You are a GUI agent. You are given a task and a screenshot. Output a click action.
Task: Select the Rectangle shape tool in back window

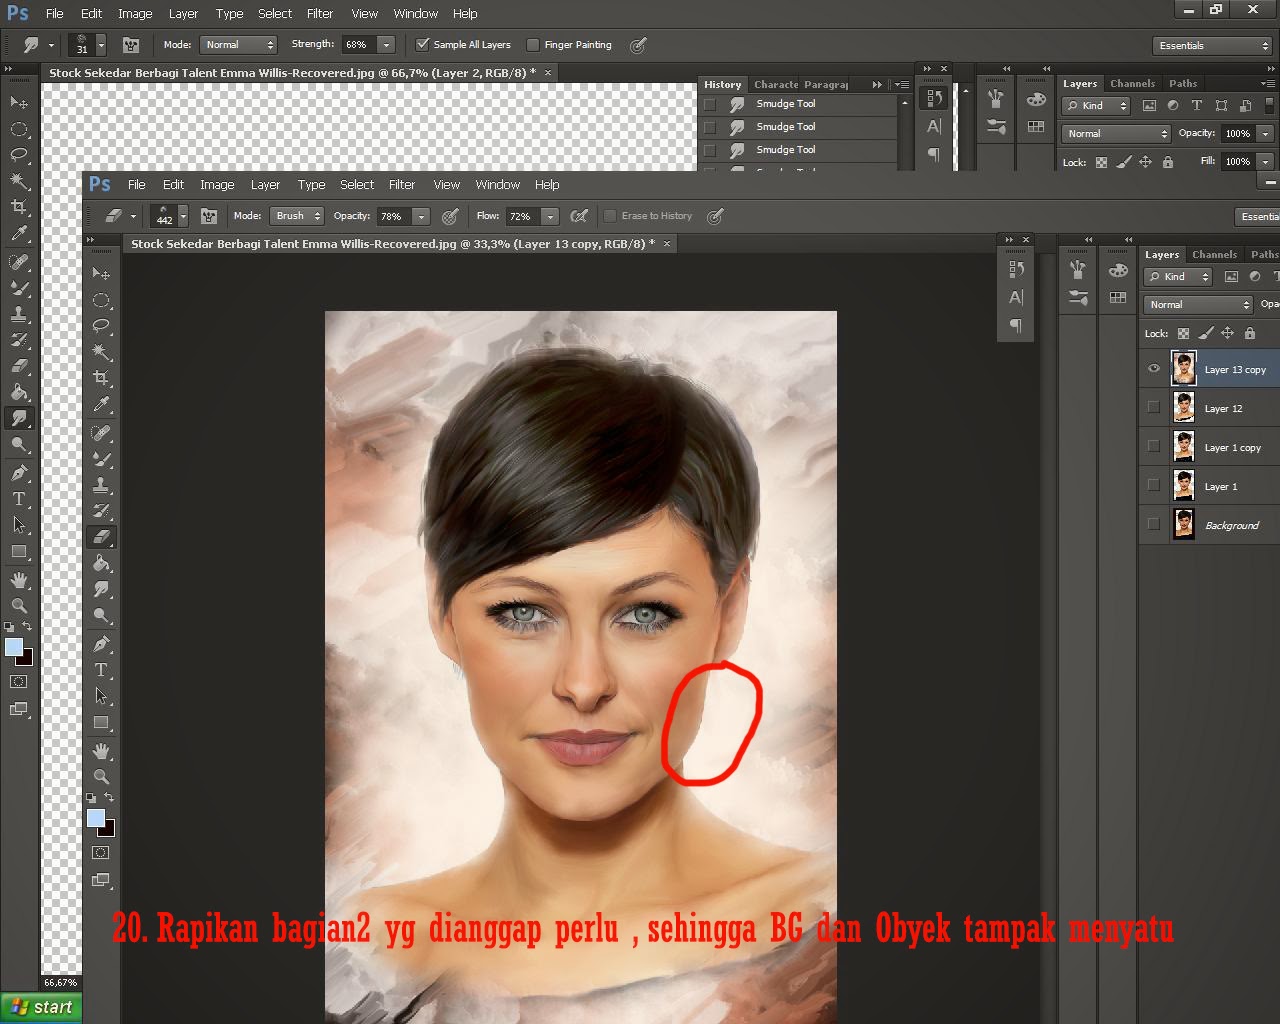click(x=19, y=551)
